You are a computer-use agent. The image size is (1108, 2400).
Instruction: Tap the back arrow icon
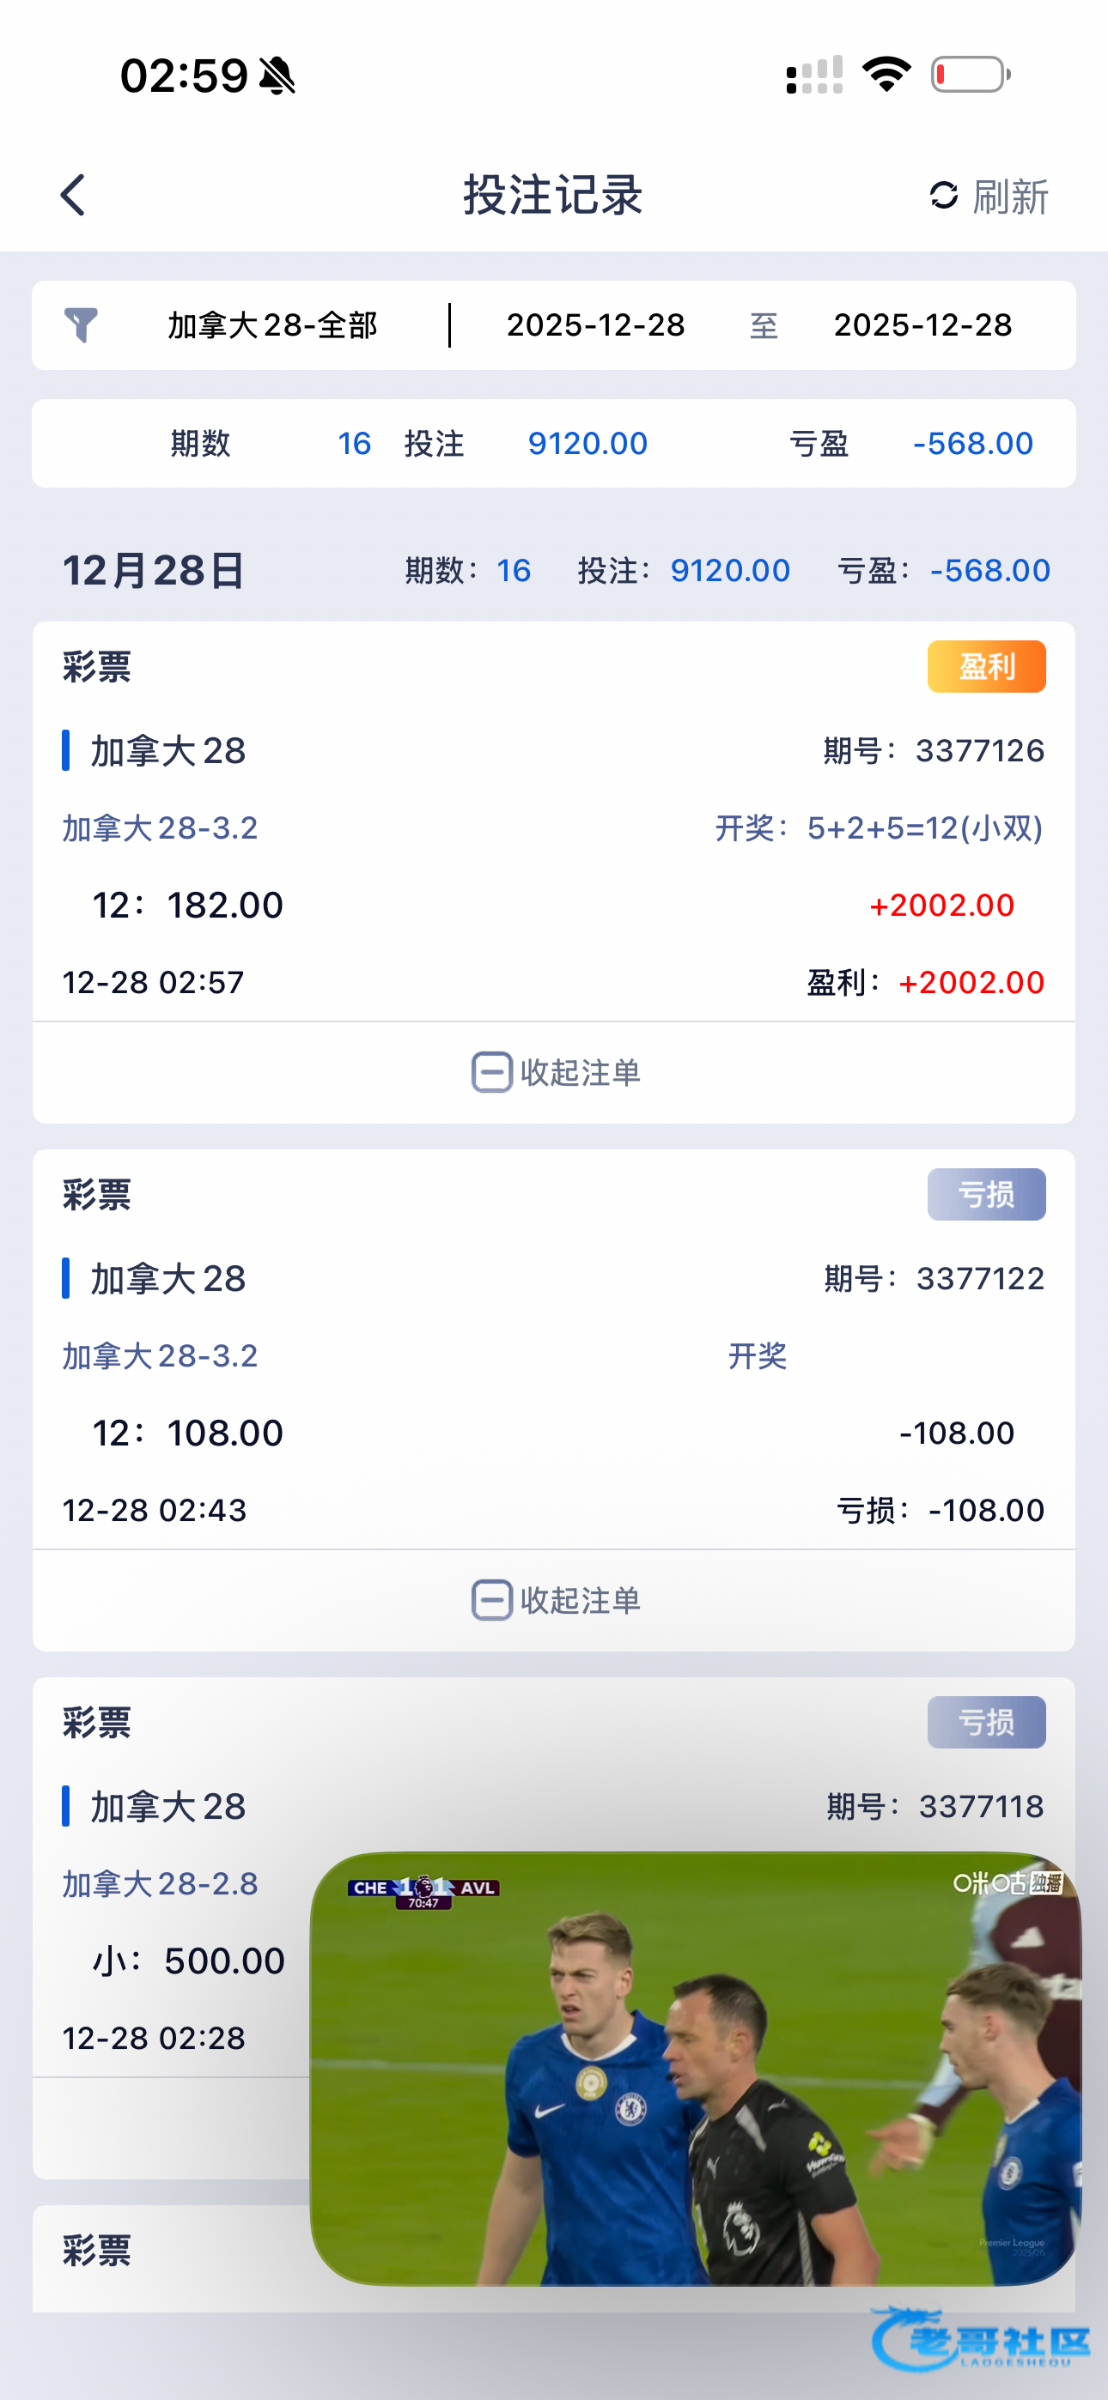pos(73,195)
